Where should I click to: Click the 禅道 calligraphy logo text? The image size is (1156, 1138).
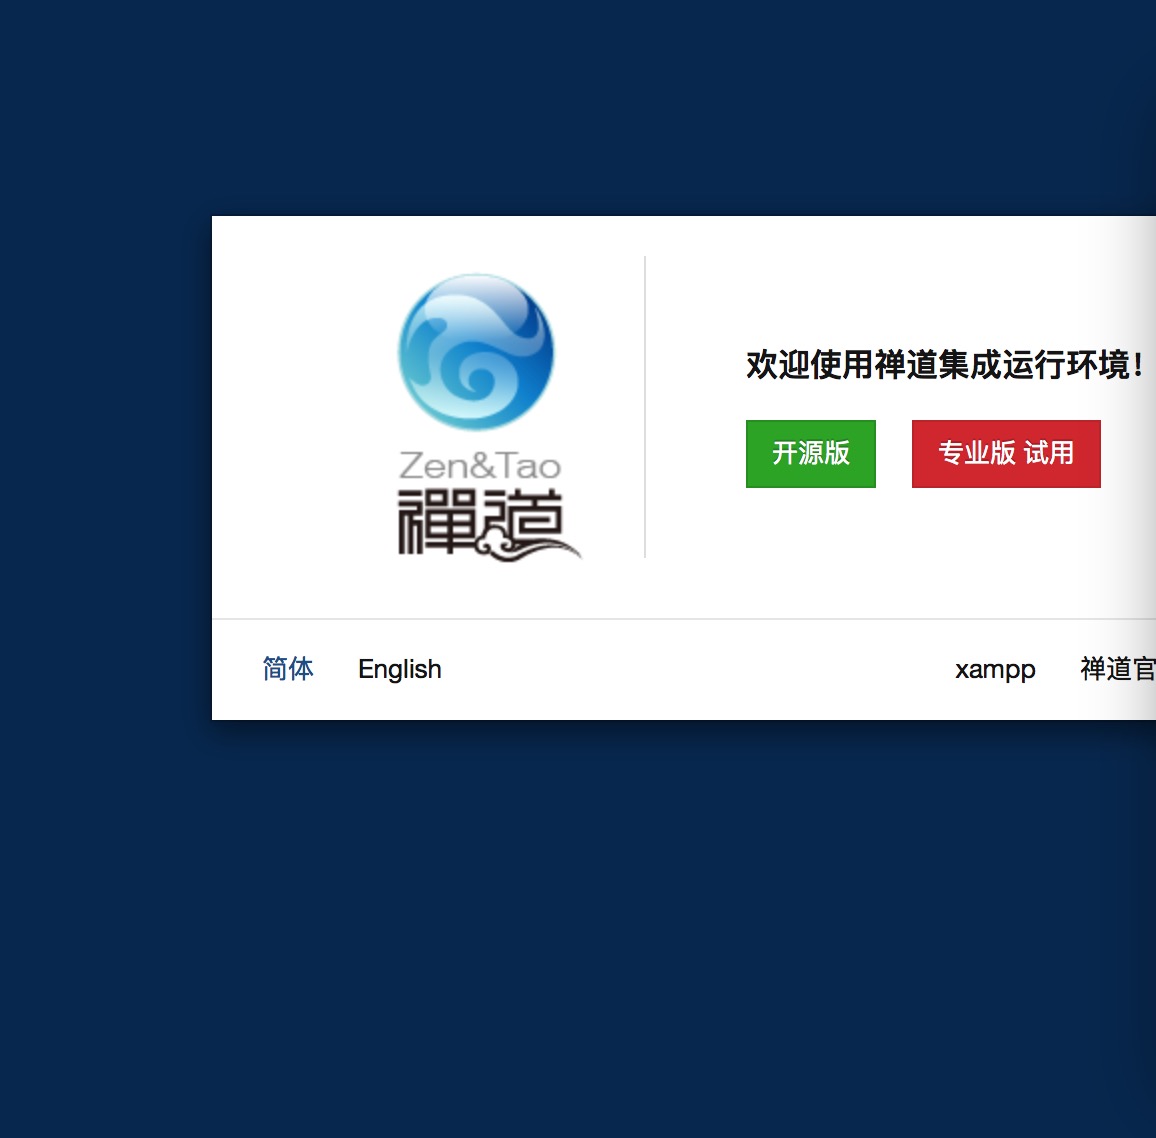[x=488, y=523]
